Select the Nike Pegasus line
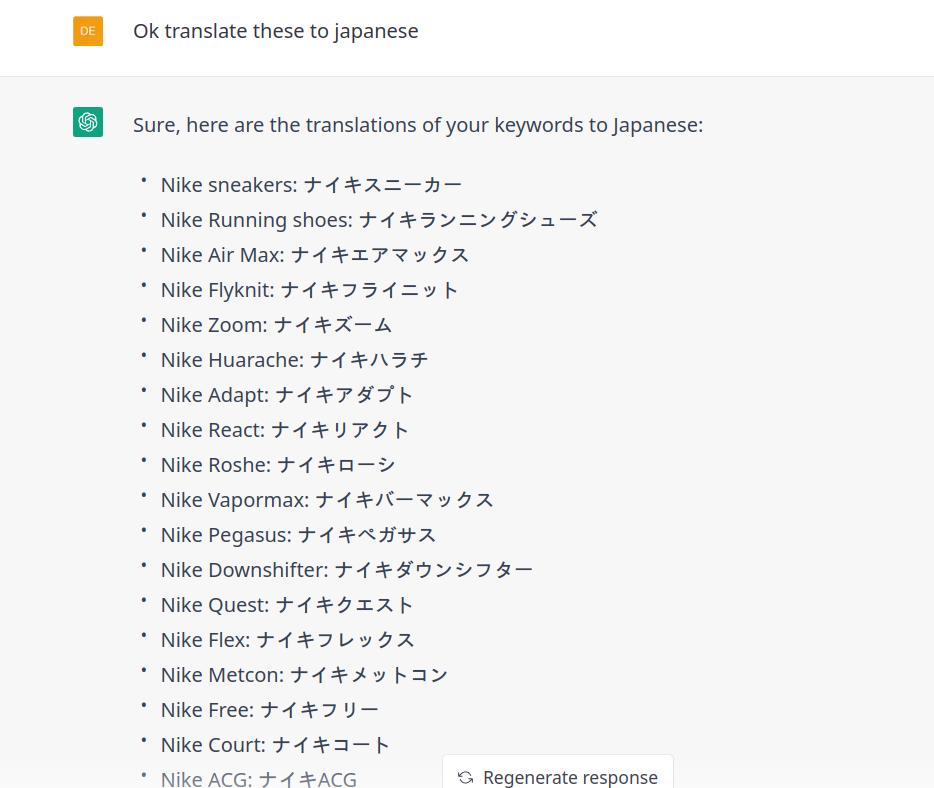The image size is (934, 788). pos(298,535)
